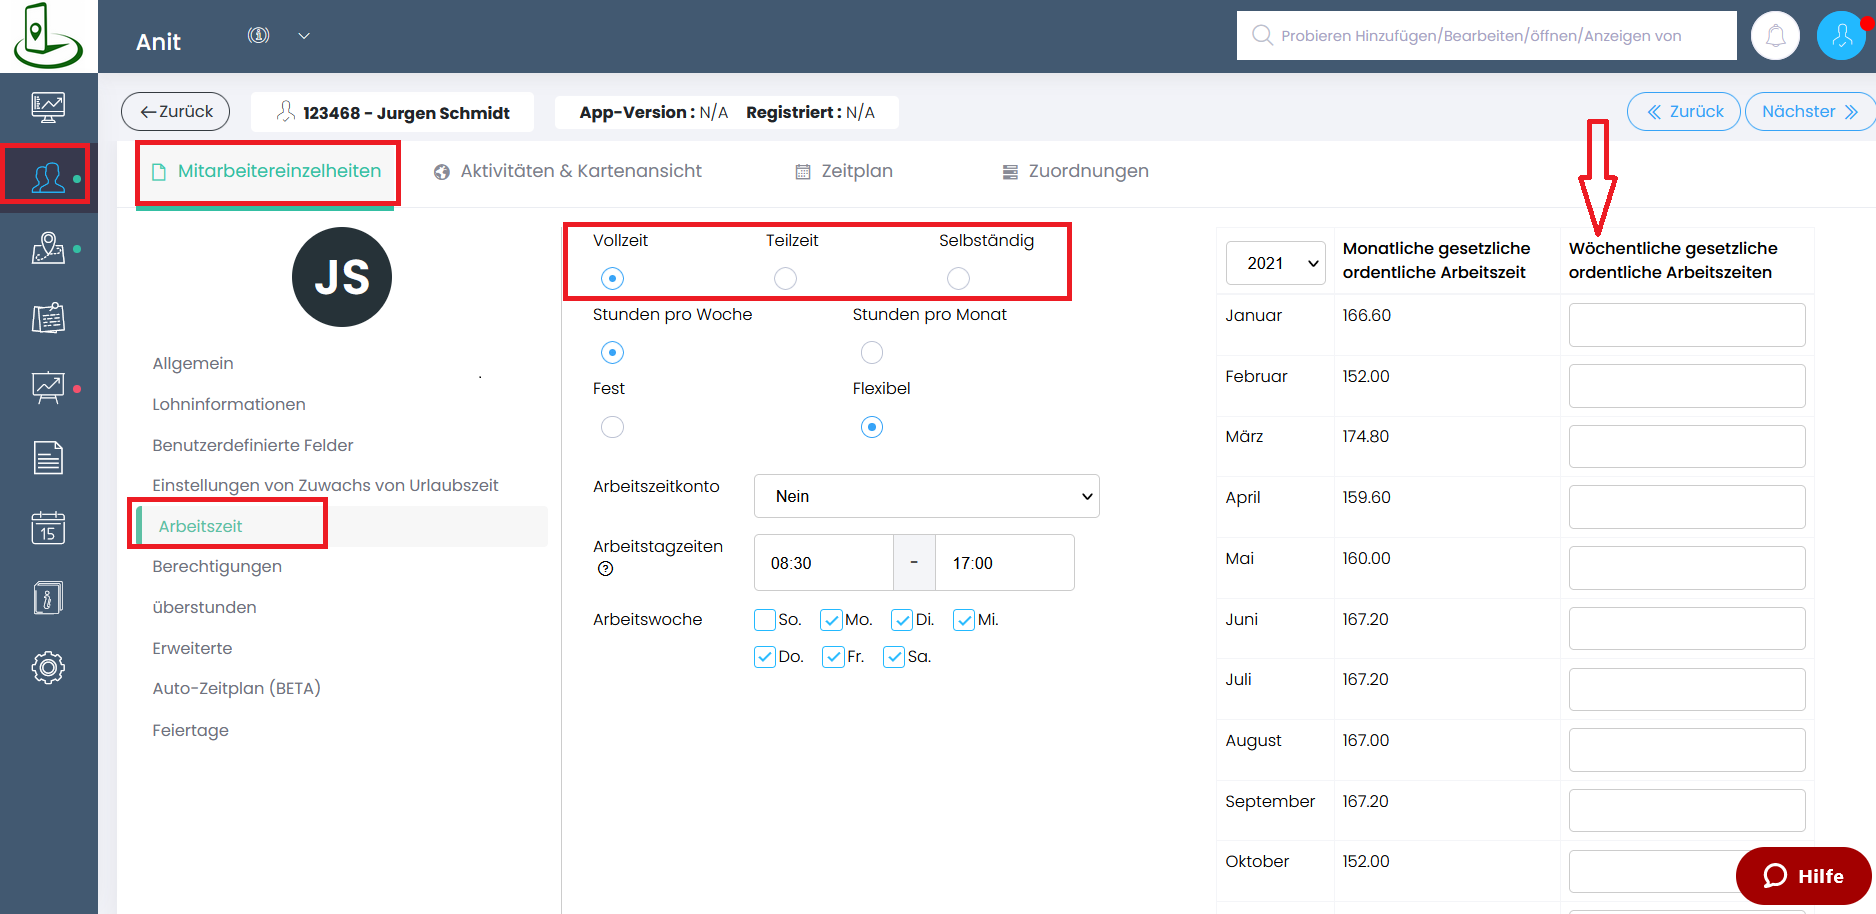Click the Nächster button

(x=1809, y=111)
